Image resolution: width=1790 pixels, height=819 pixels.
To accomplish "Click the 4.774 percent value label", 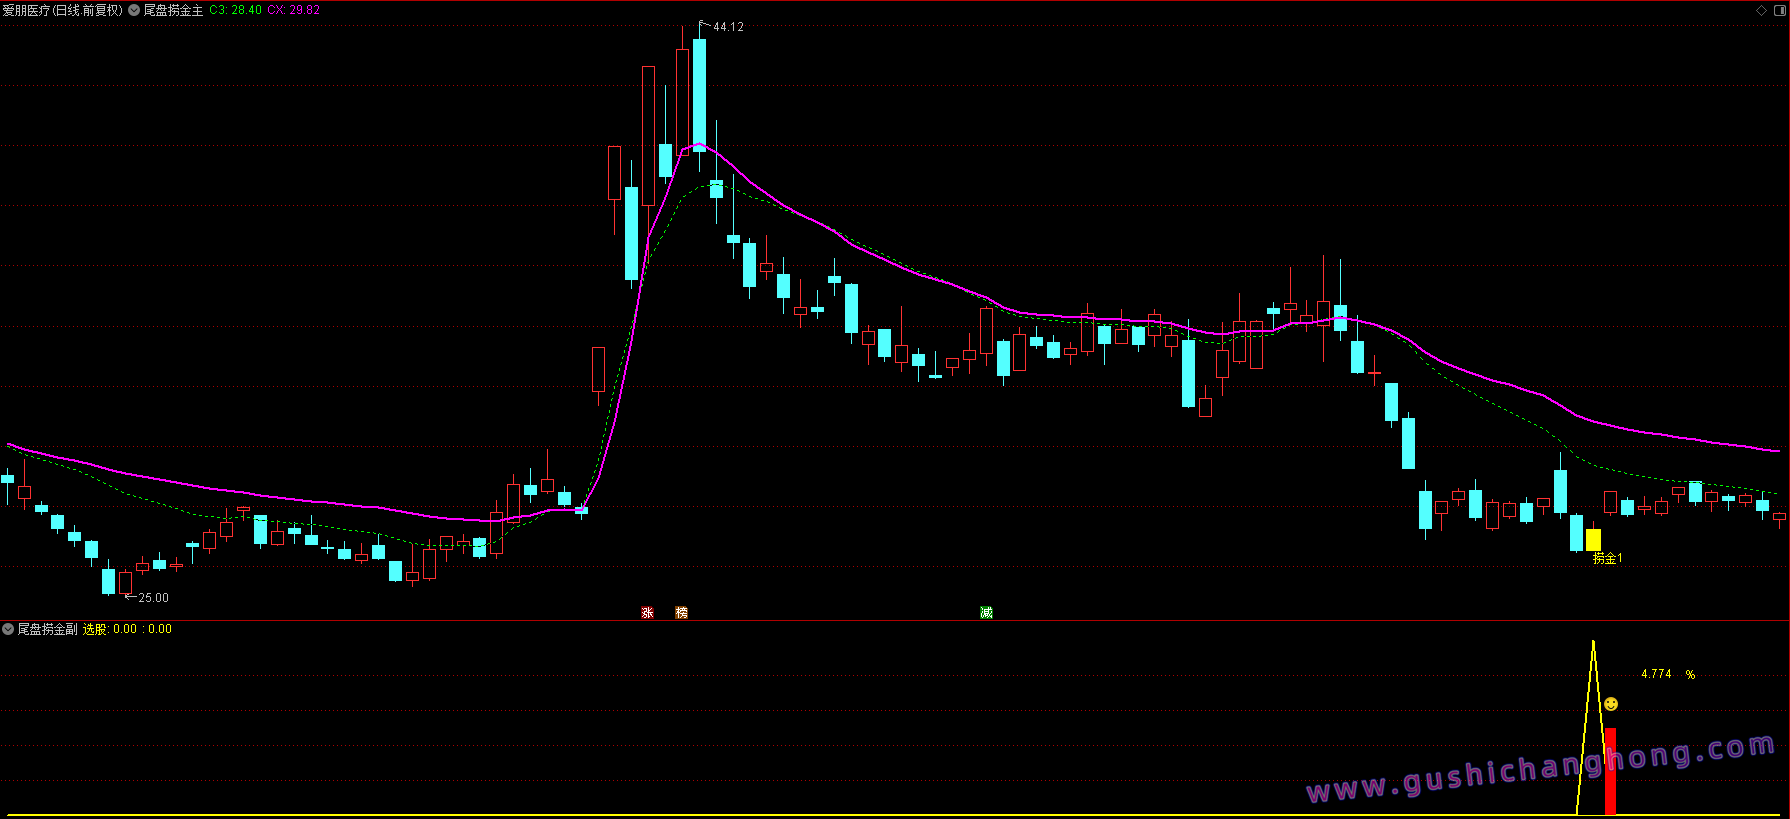I will pos(1656,674).
